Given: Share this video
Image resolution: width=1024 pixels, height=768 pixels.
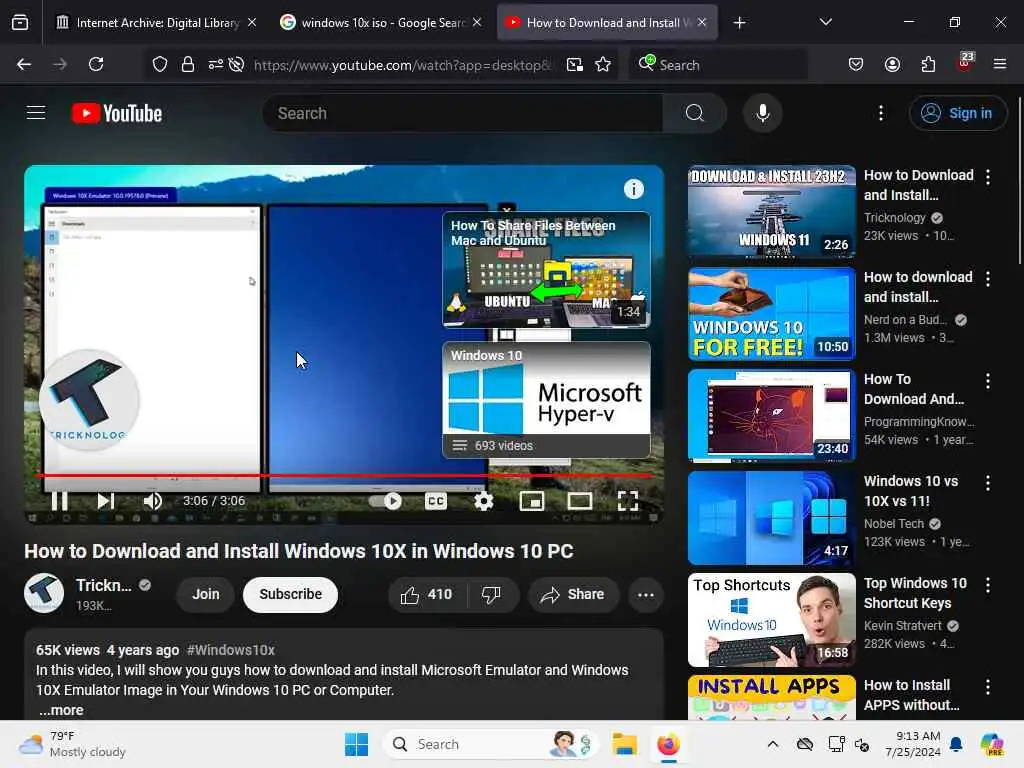Looking at the screenshot, I should pyautogui.click(x=573, y=594).
